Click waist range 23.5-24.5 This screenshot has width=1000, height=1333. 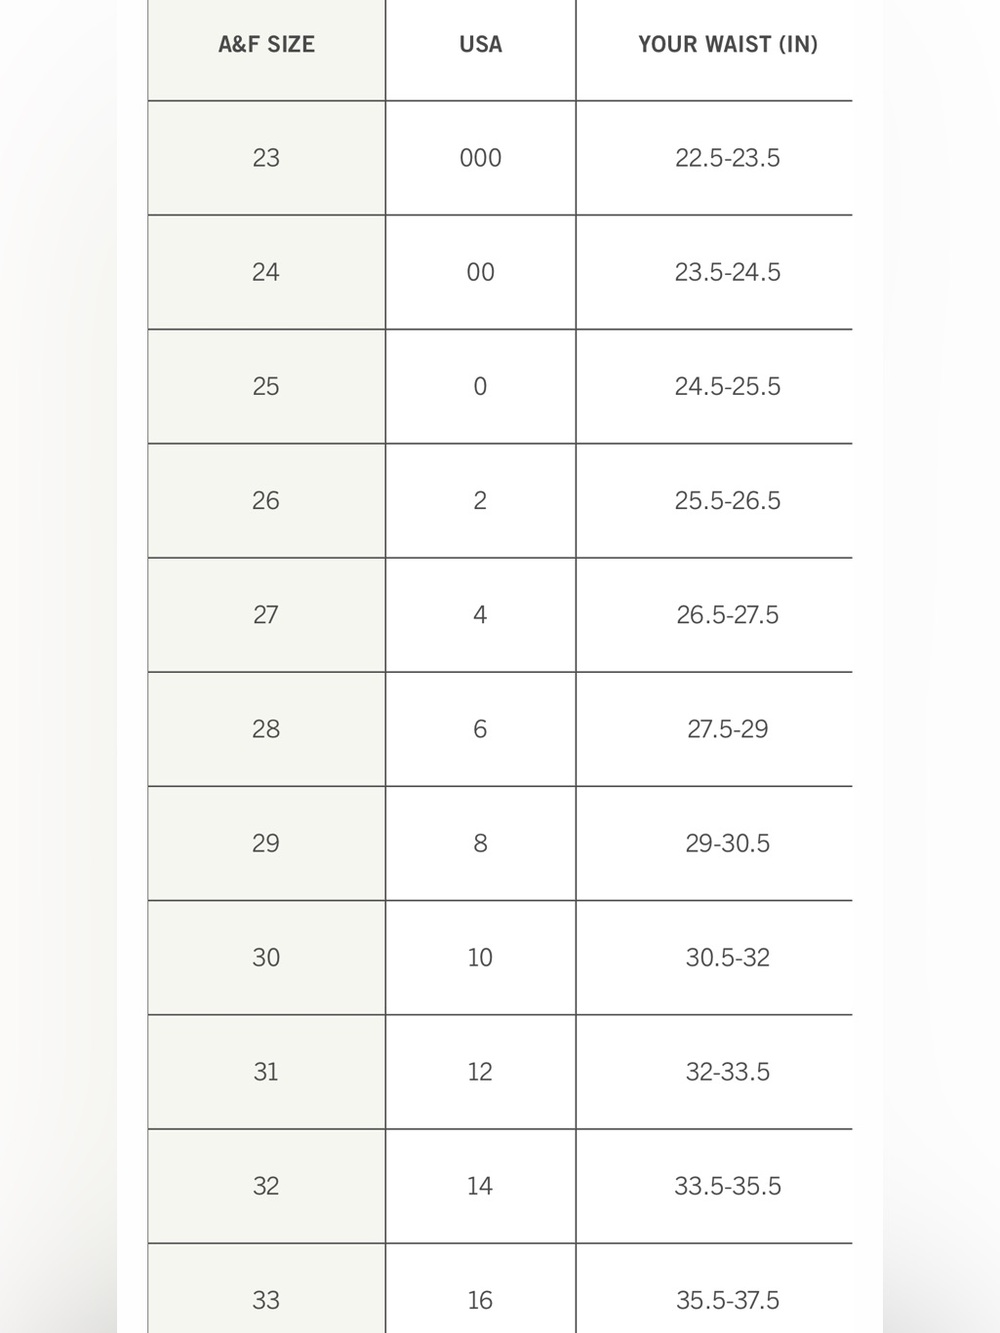(x=728, y=272)
